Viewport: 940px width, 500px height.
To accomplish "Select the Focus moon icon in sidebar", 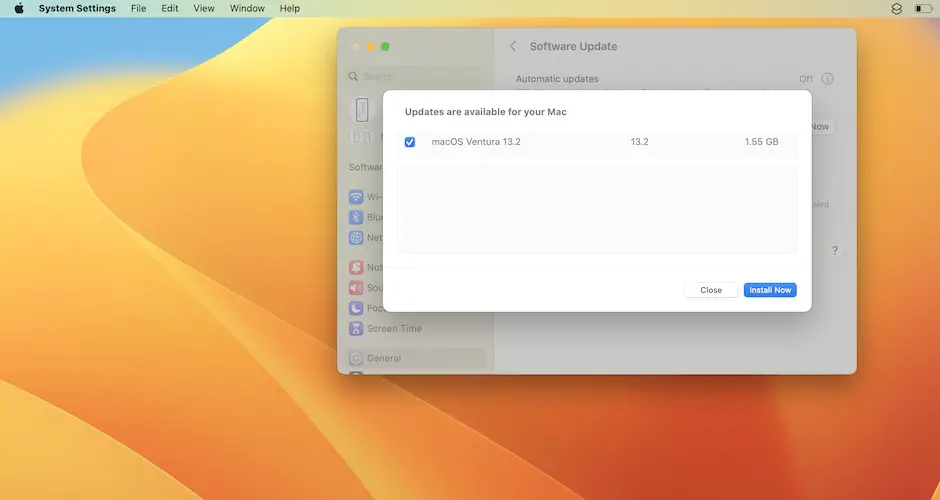I will 356,308.
